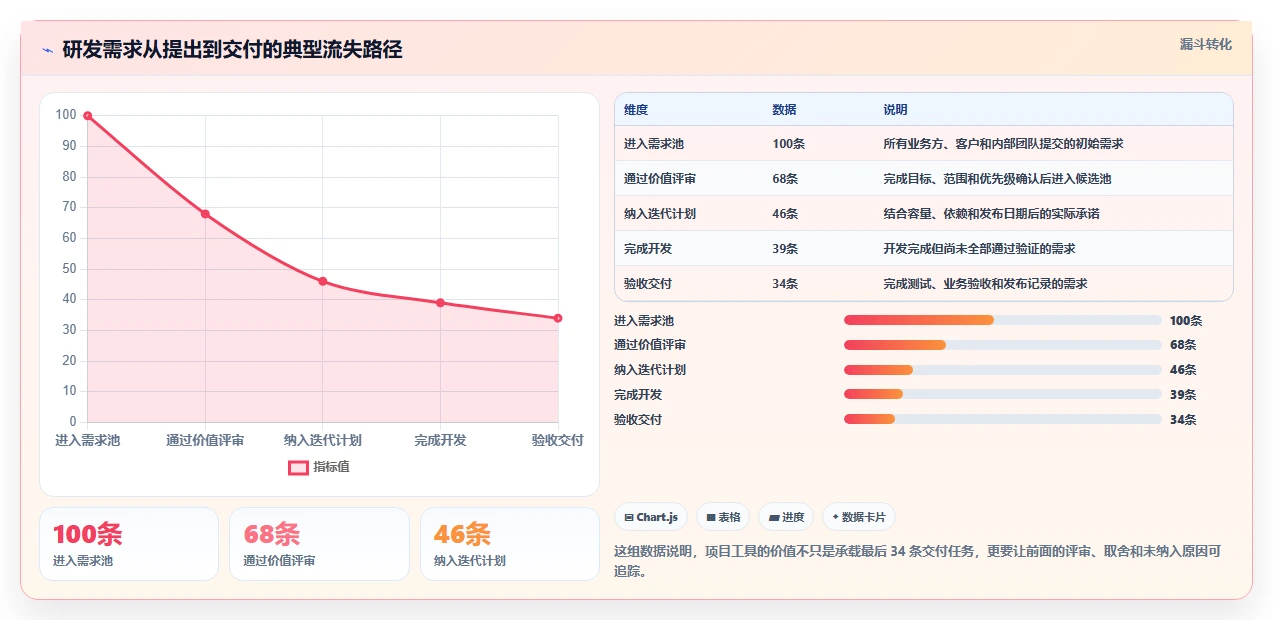The image size is (1273, 620).
Task: Click the title 研发需求从提出到交付的典型流失路径
Action: click(232, 50)
